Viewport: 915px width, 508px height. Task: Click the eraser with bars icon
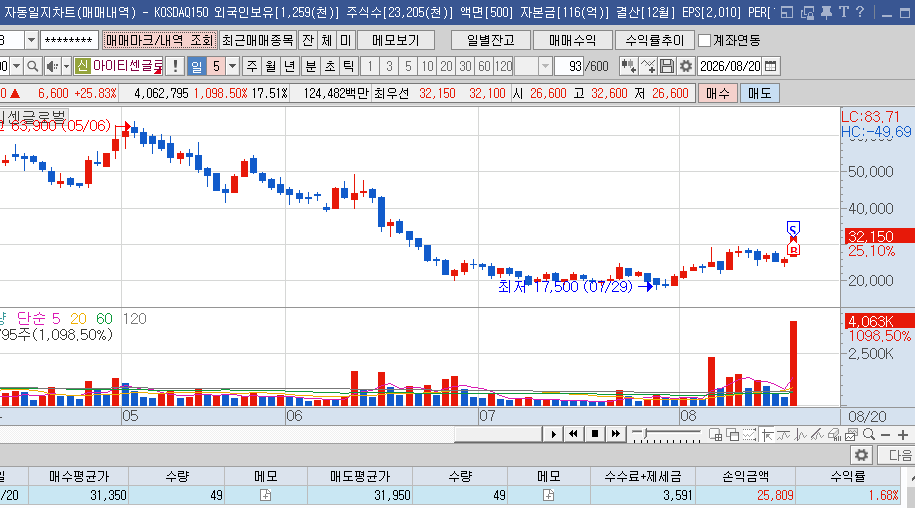point(834,435)
